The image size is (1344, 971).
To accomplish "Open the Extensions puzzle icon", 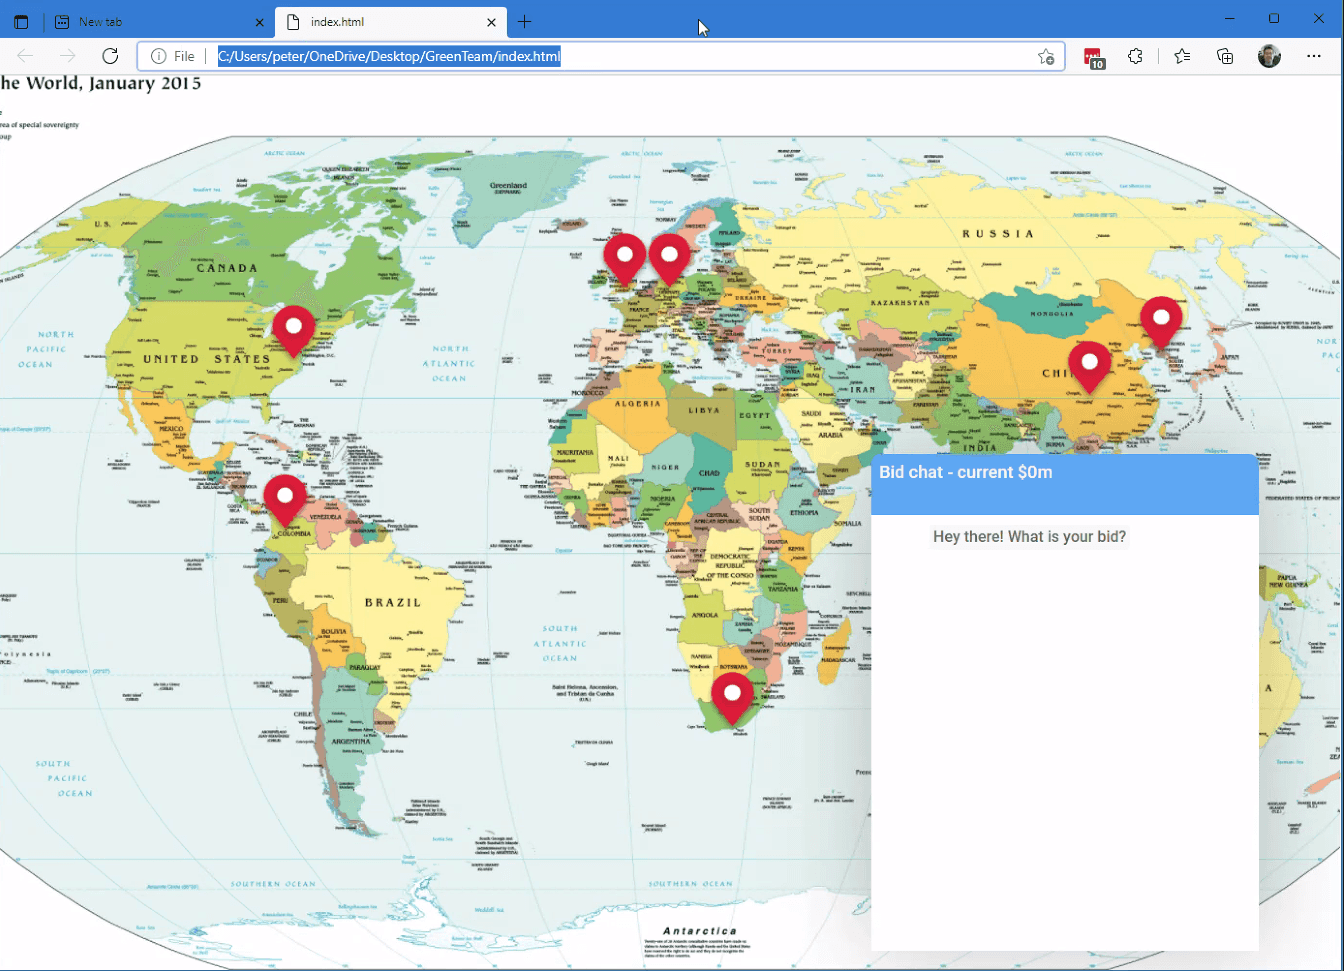I will point(1135,56).
